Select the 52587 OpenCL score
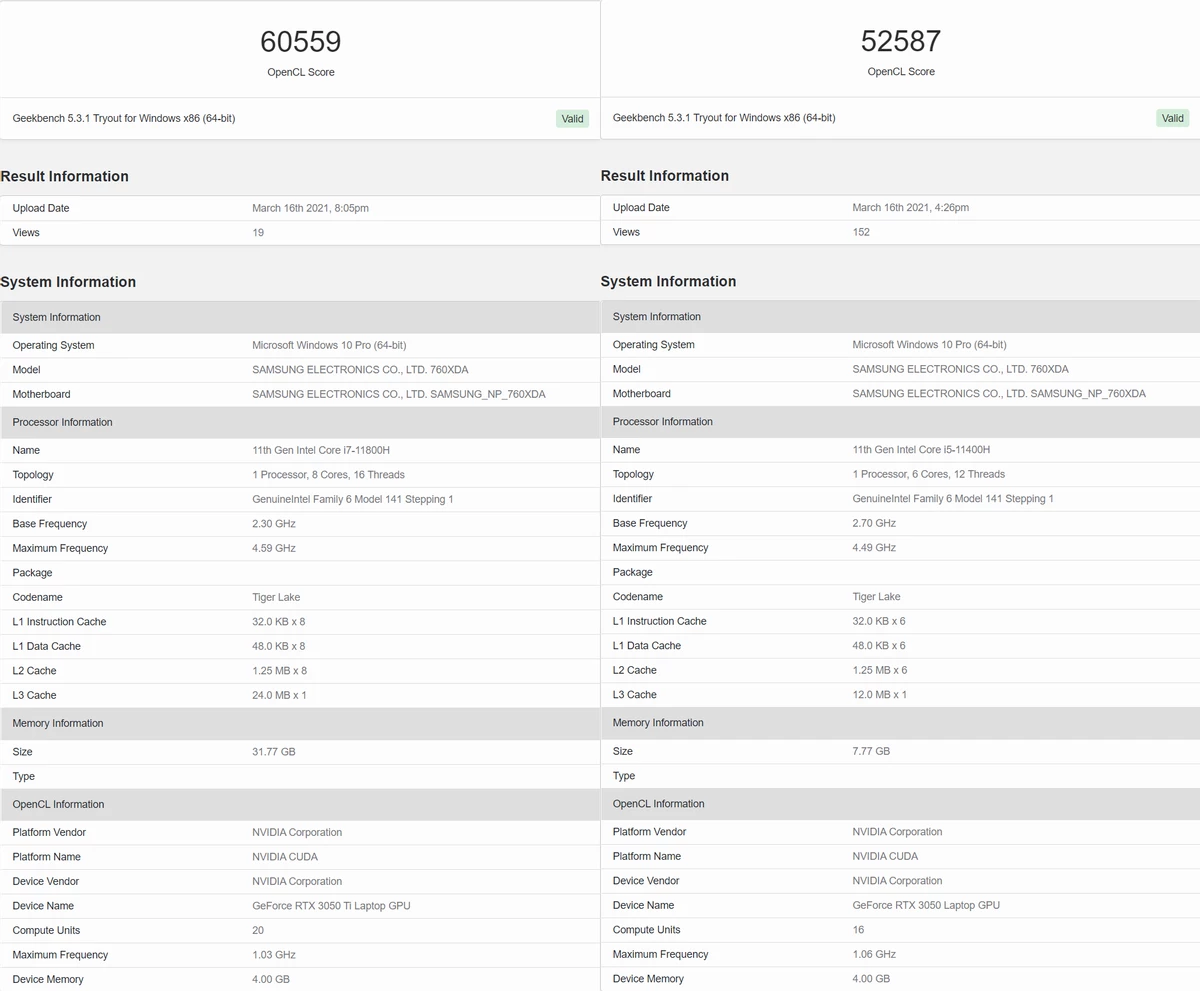 [900, 41]
